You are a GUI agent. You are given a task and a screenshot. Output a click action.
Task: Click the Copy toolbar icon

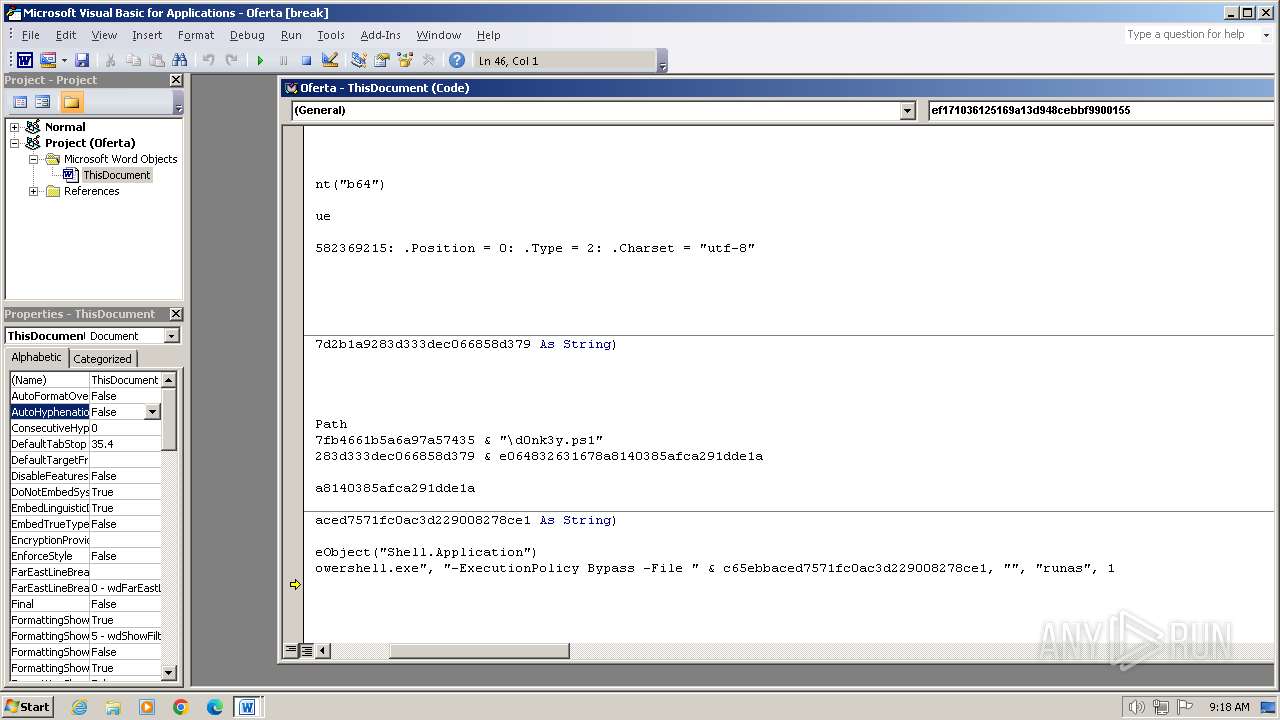pyautogui.click(x=134, y=61)
